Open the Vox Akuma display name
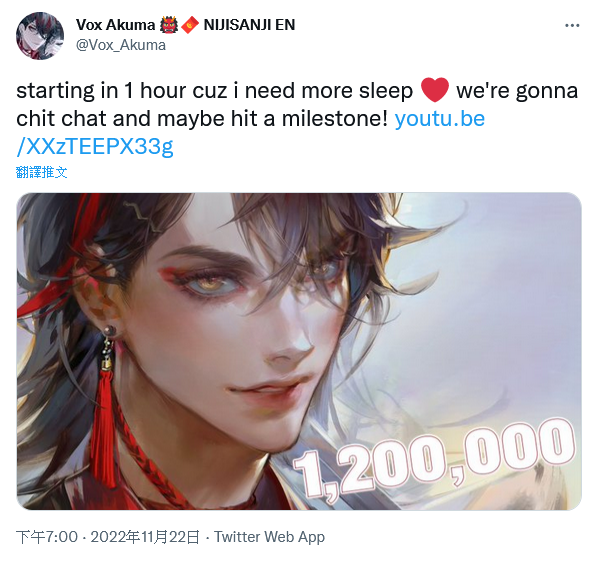Screen dimensions: 598x563 116,25
